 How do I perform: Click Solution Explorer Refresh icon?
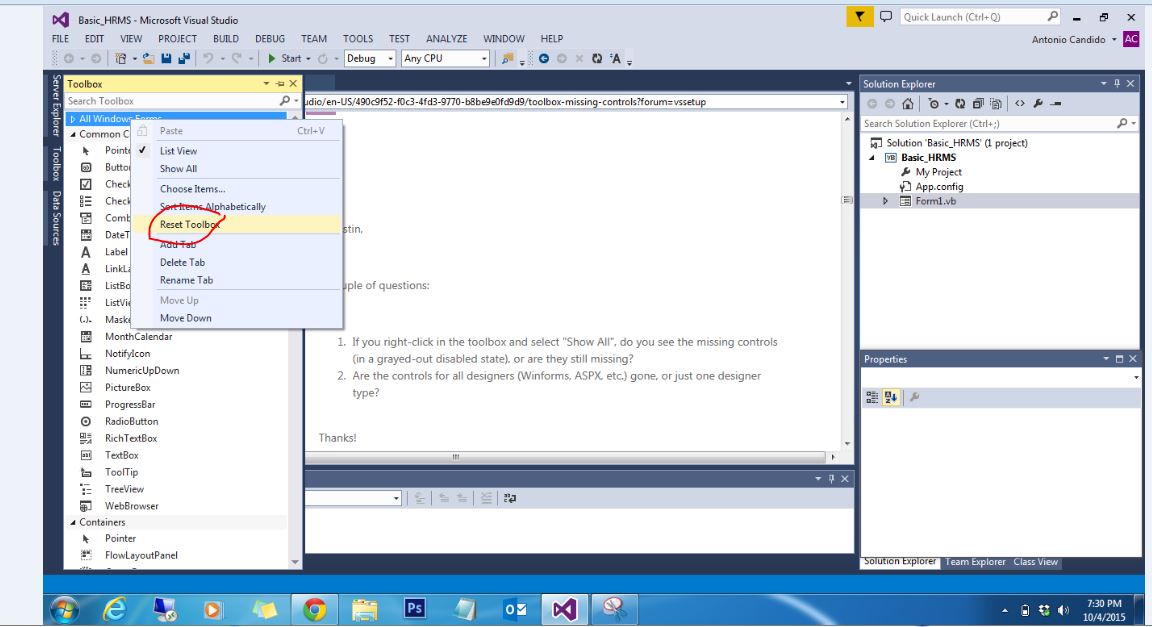pyautogui.click(x=960, y=104)
